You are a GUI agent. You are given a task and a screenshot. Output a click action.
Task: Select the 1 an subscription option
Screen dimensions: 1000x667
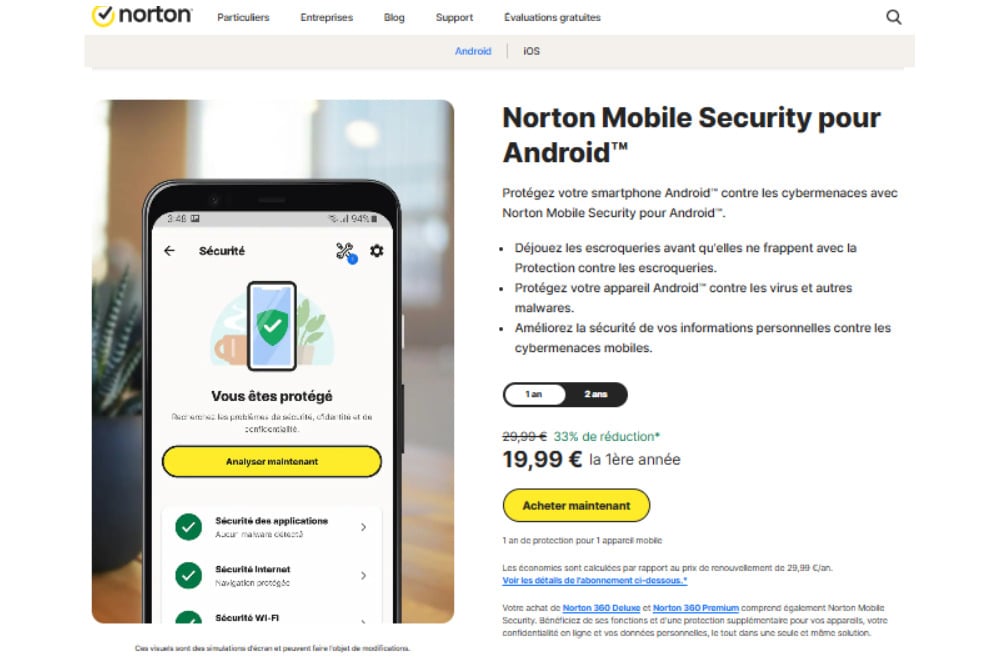(x=534, y=395)
